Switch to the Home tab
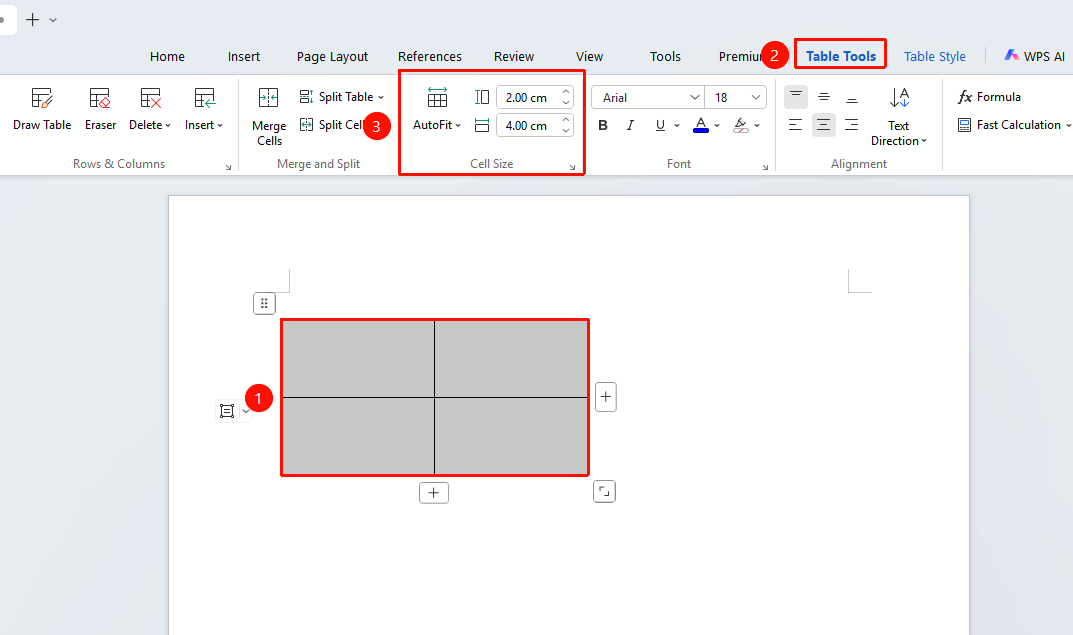 point(167,57)
